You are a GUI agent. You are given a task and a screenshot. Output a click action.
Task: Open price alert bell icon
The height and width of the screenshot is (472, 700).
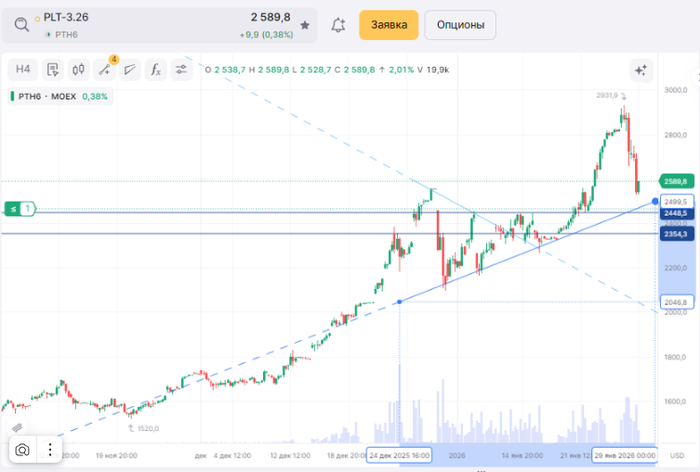tap(338, 25)
